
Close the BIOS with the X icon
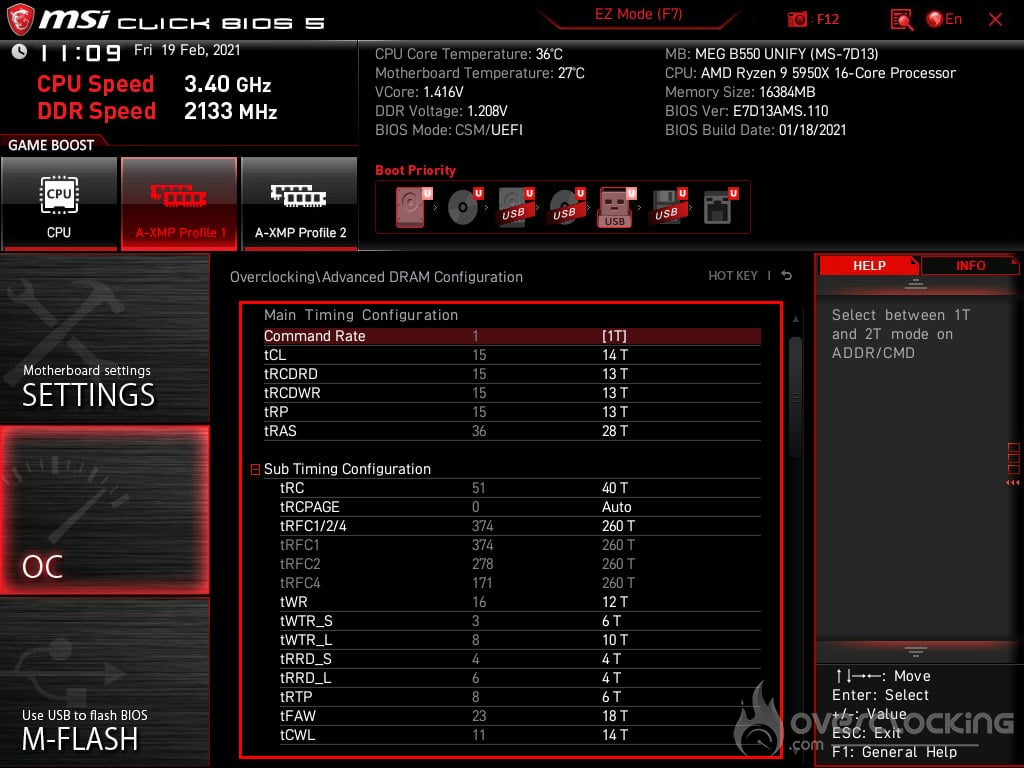pos(995,20)
